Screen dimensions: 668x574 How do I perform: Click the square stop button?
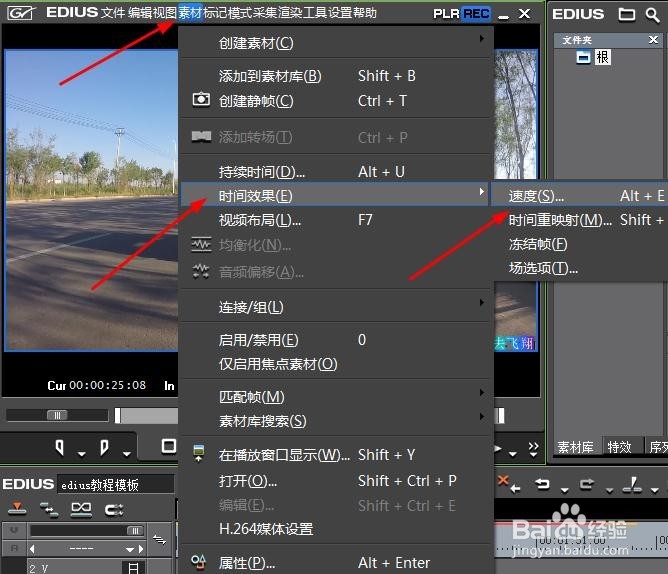[x=169, y=446]
